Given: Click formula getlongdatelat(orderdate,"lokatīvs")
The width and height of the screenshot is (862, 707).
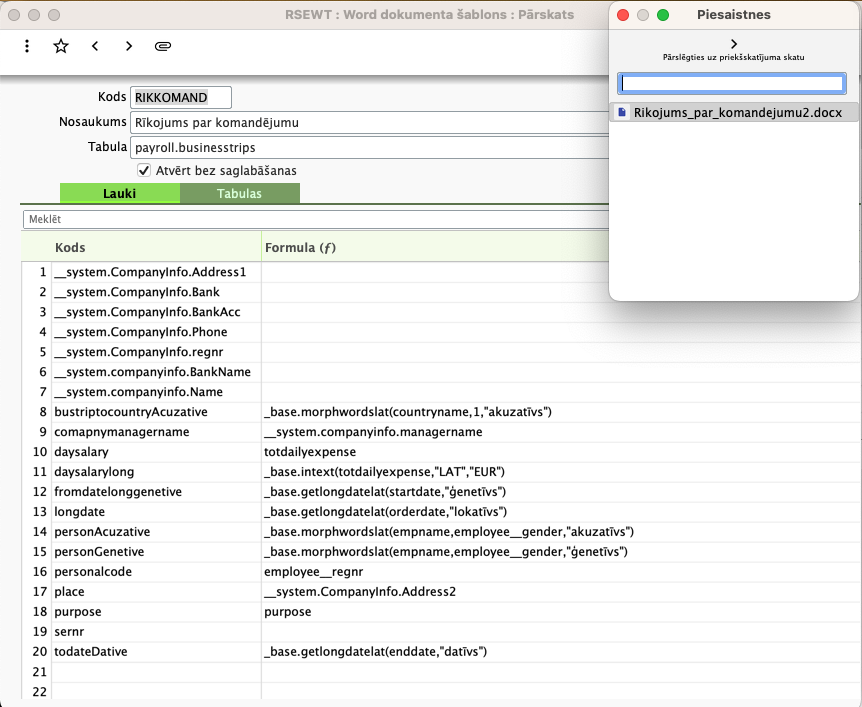Looking at the screenshot, I should tap(385, 511).
